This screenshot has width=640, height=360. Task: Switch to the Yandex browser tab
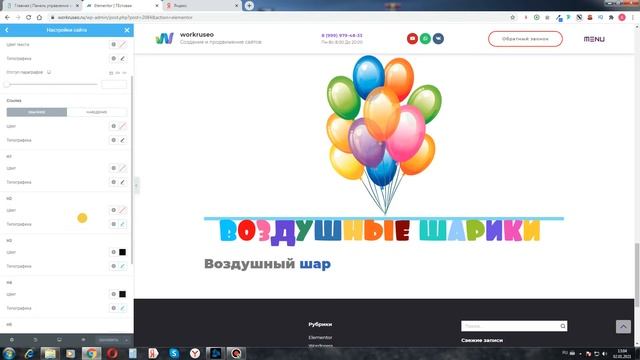click(201, 6)
